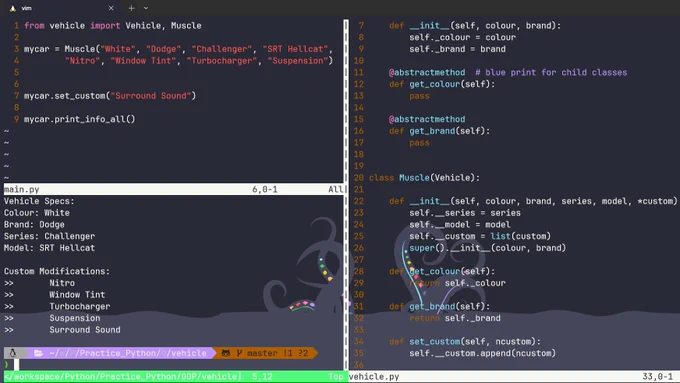Click 'class Muscle(Vehicle):' on line 20

pyautogui.click(x=425, y=178)
